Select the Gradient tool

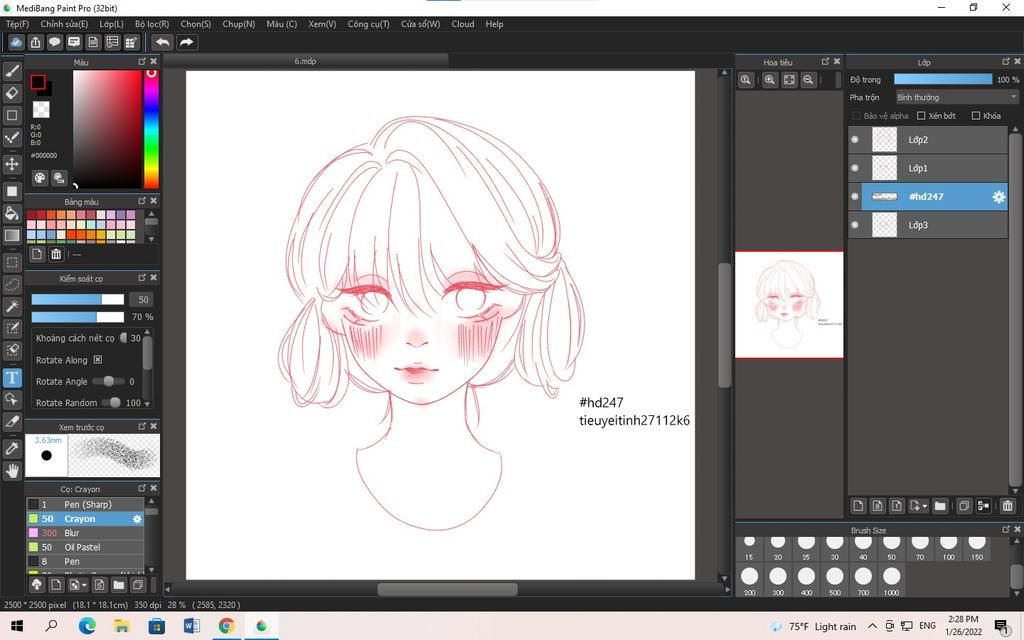12,235
